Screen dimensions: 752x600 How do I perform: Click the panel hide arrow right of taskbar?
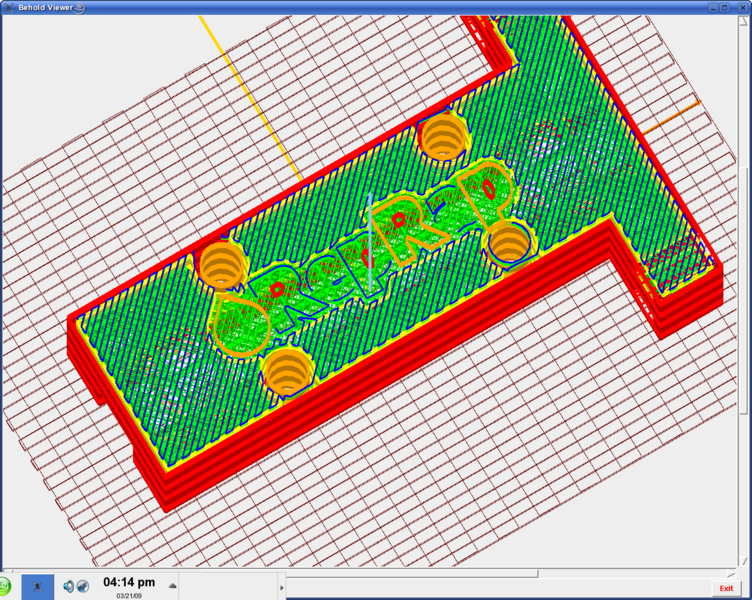click(281, 587)
